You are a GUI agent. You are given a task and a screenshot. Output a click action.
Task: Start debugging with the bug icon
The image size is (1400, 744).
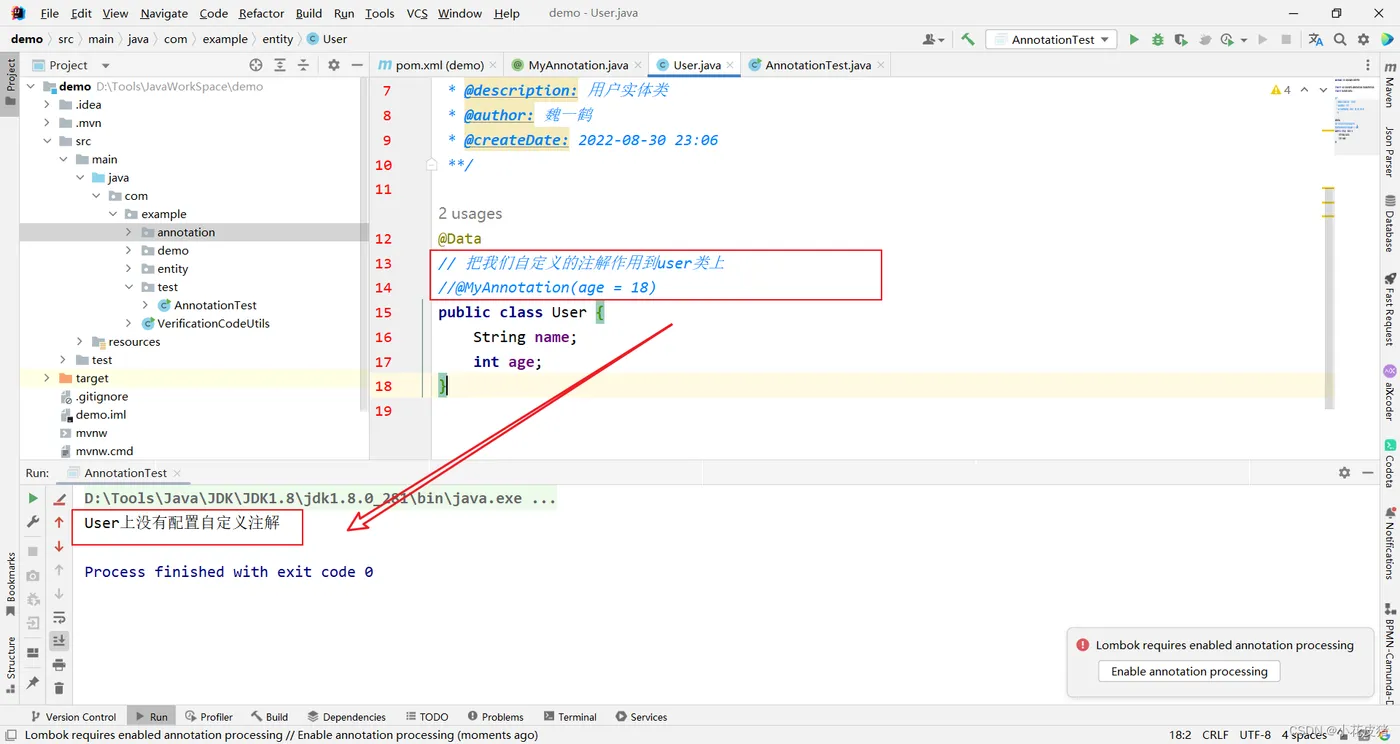[x=1157, y=39]
